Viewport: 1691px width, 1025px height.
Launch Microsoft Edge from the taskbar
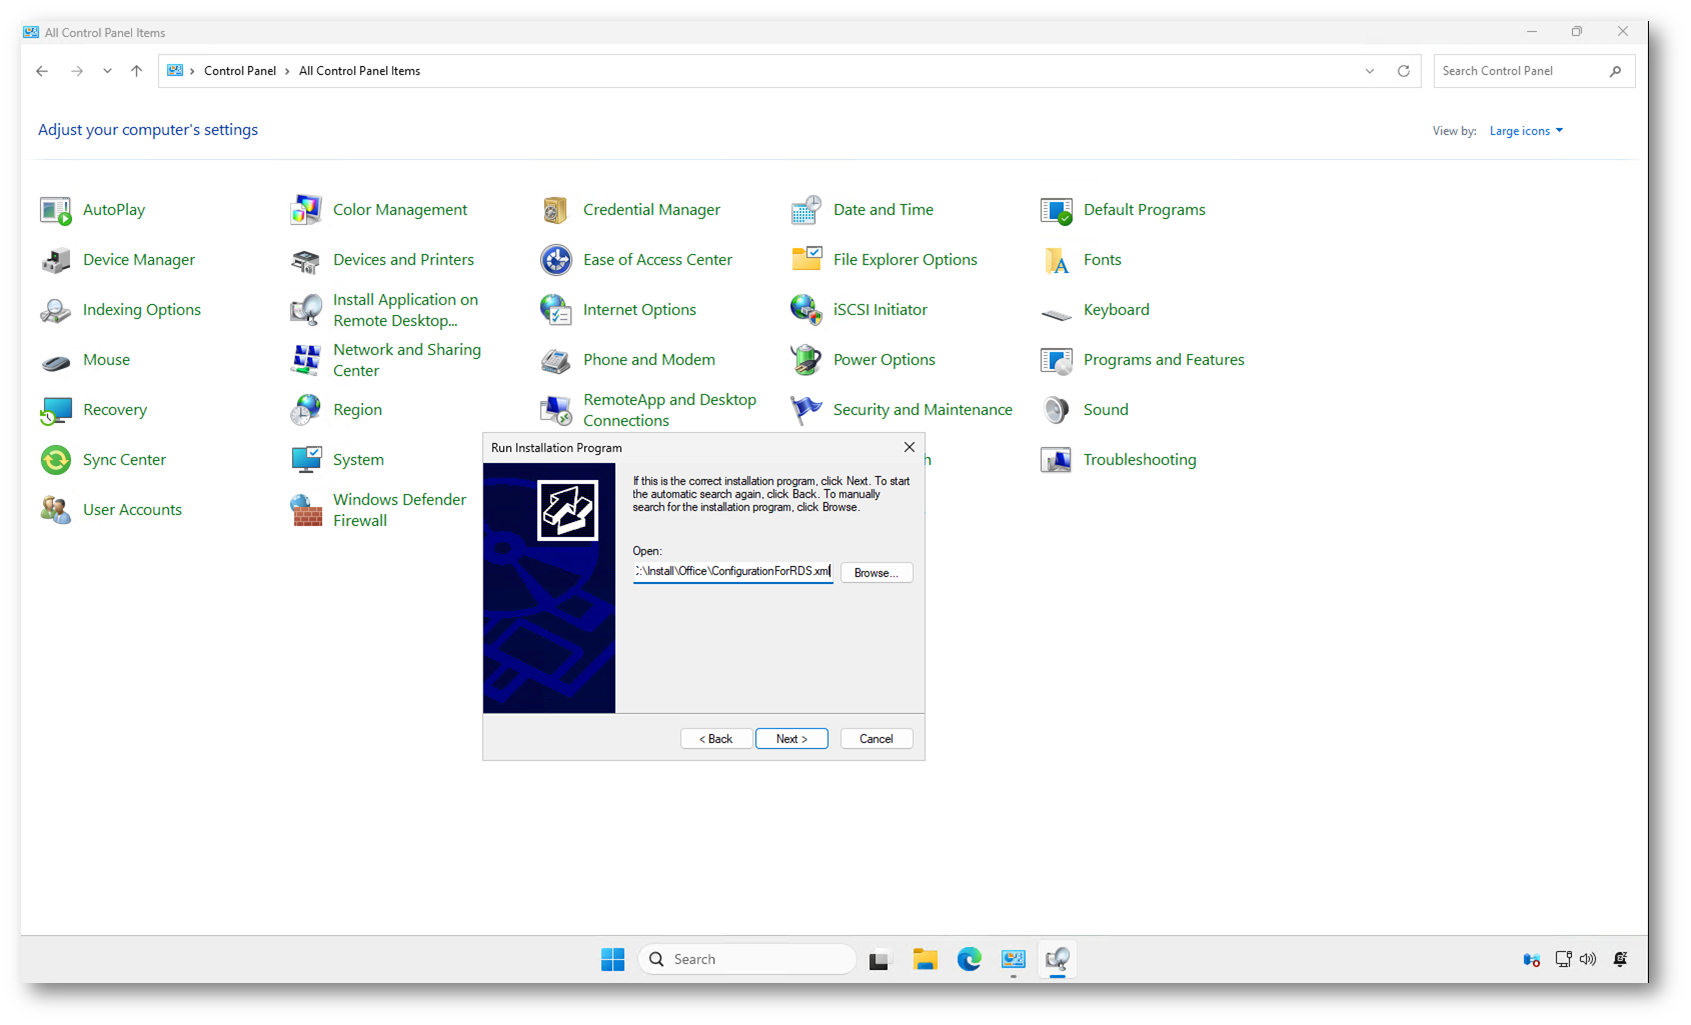969,959
